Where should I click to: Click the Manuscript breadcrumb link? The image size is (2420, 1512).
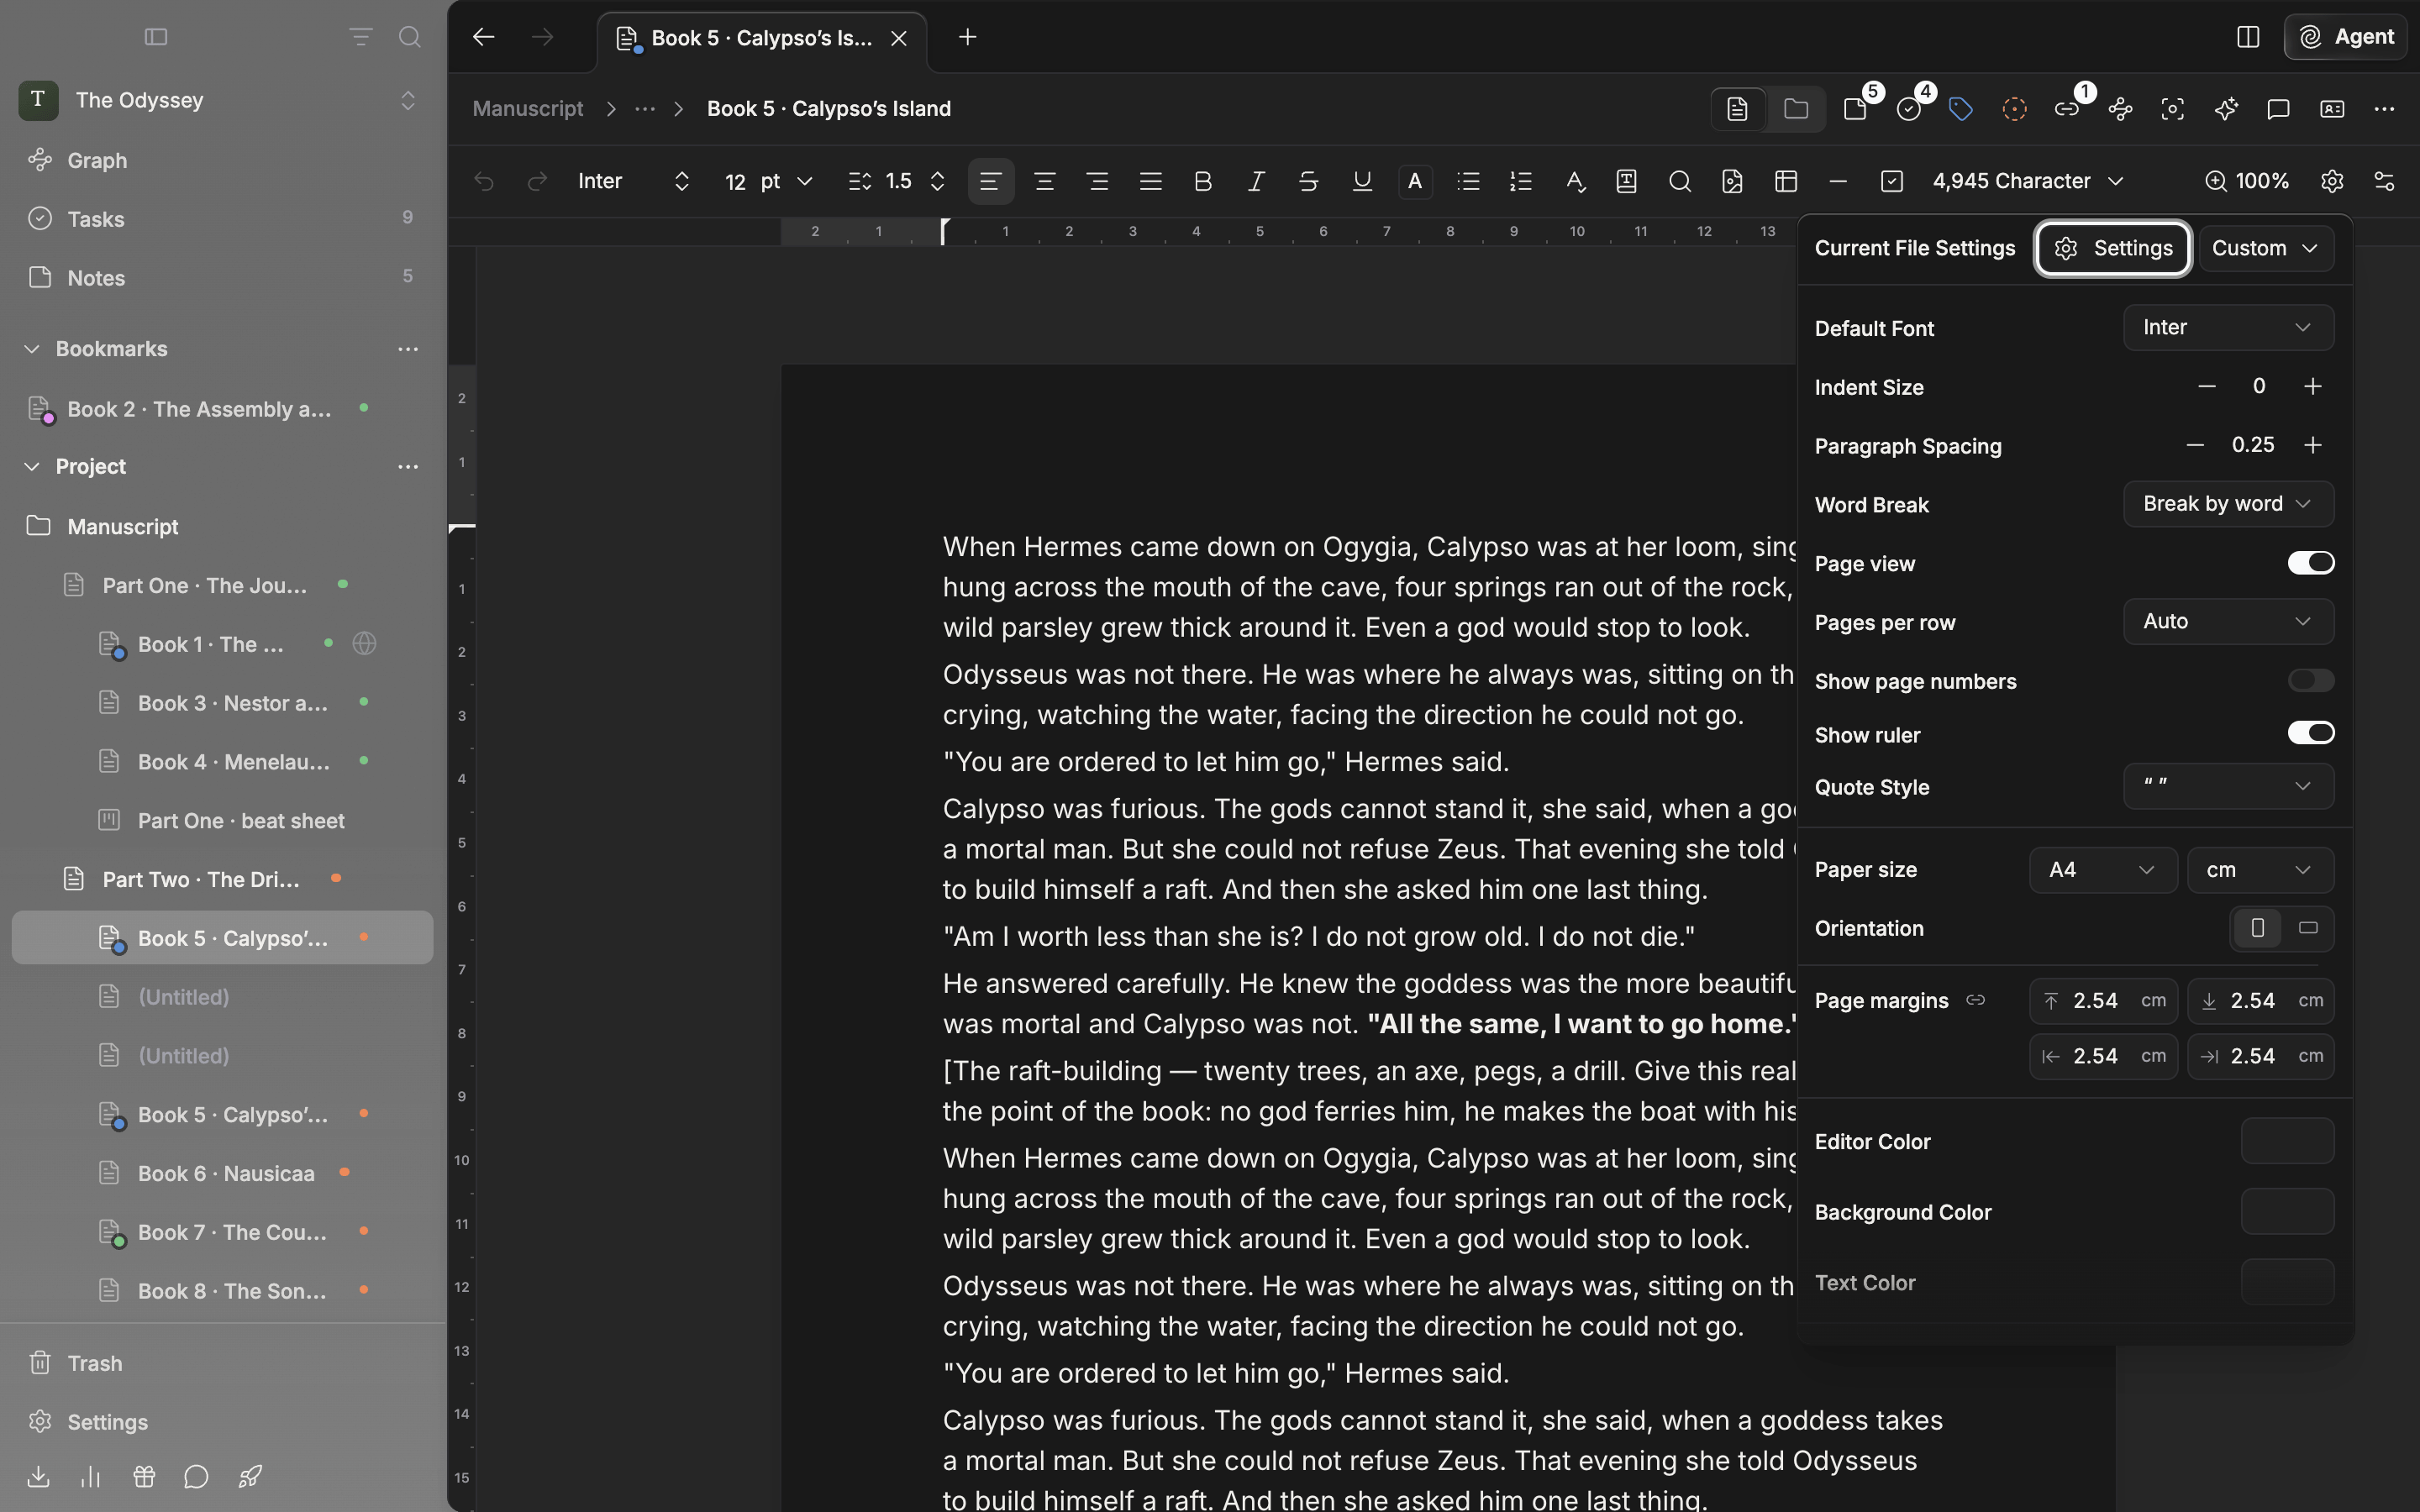pyautogui.click(x=528, y=109)
